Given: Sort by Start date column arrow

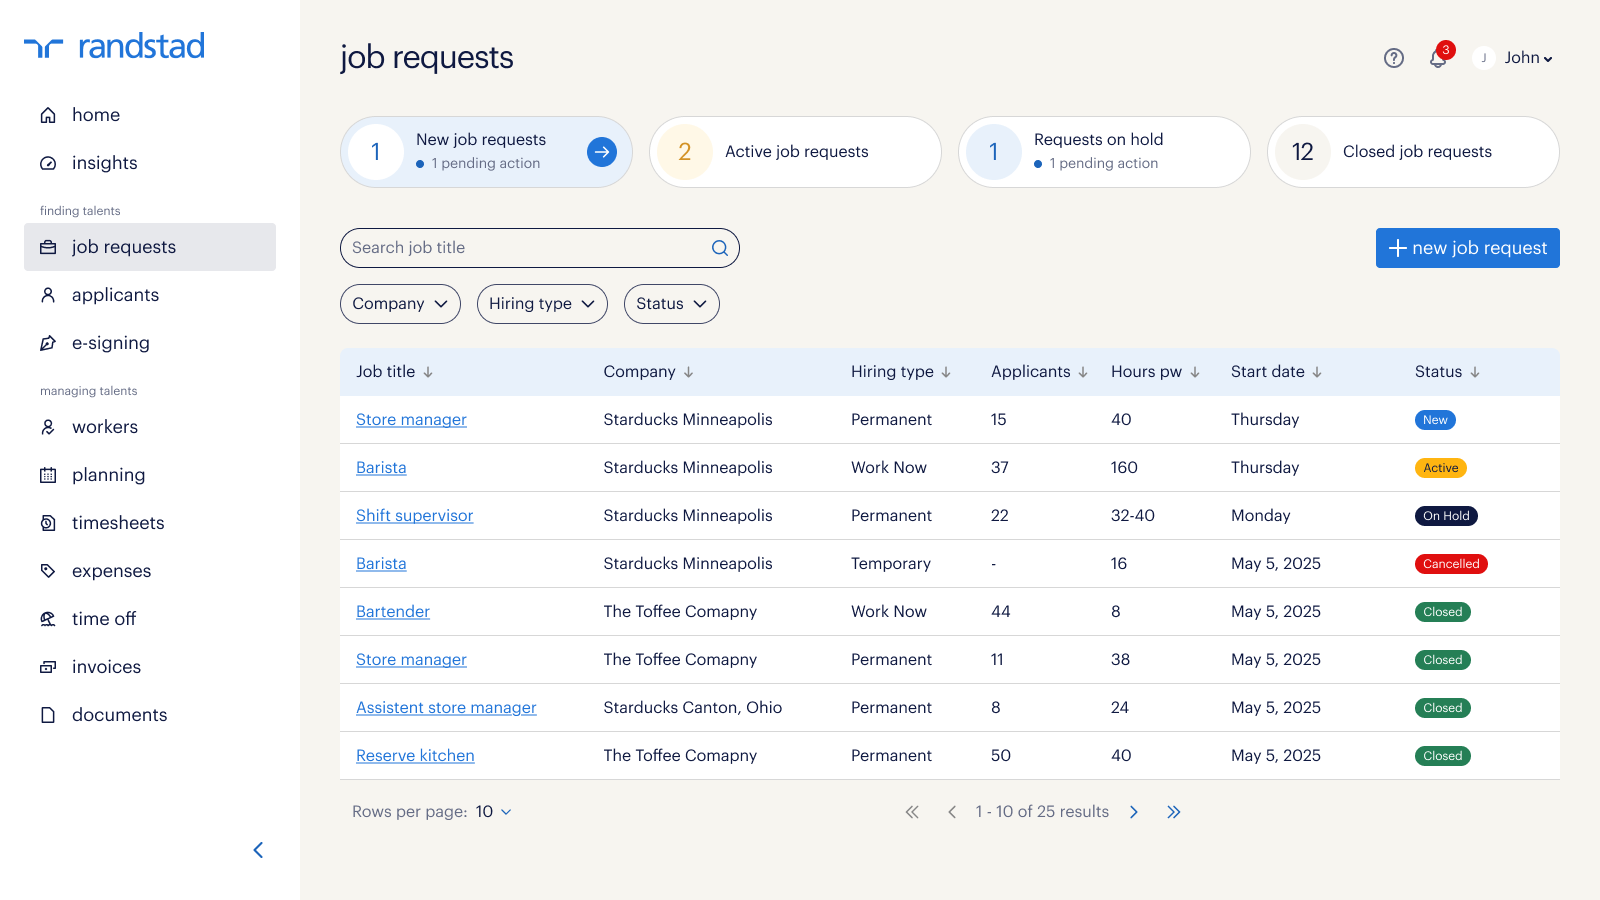Looking at the screenshot, I should 1317,372.
